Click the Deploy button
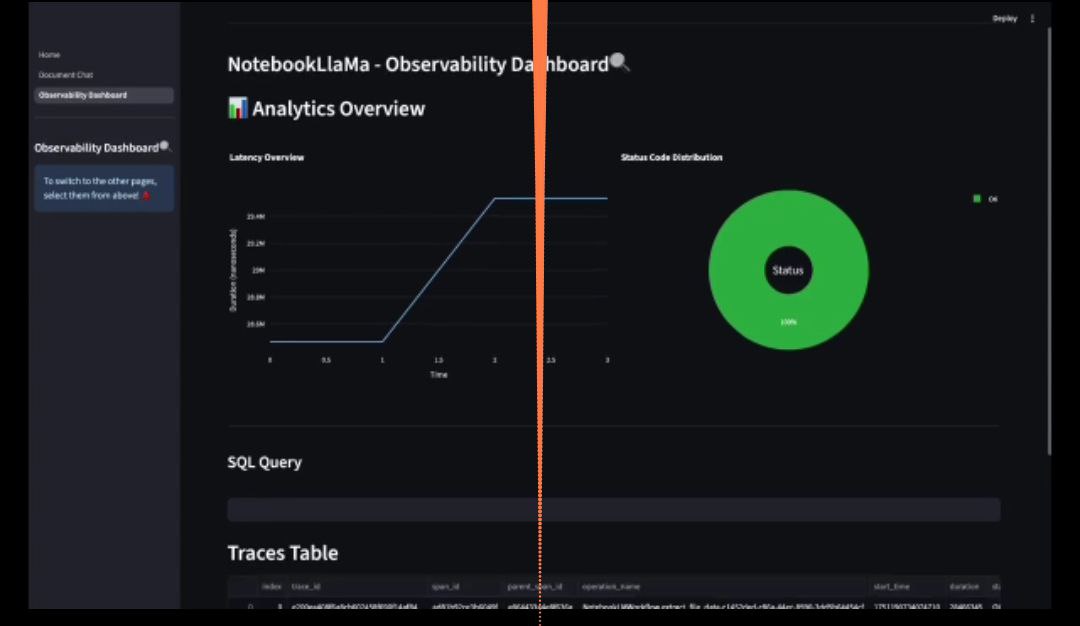1080x626 pixels. pyautogui.click(x=1004, y=18)
